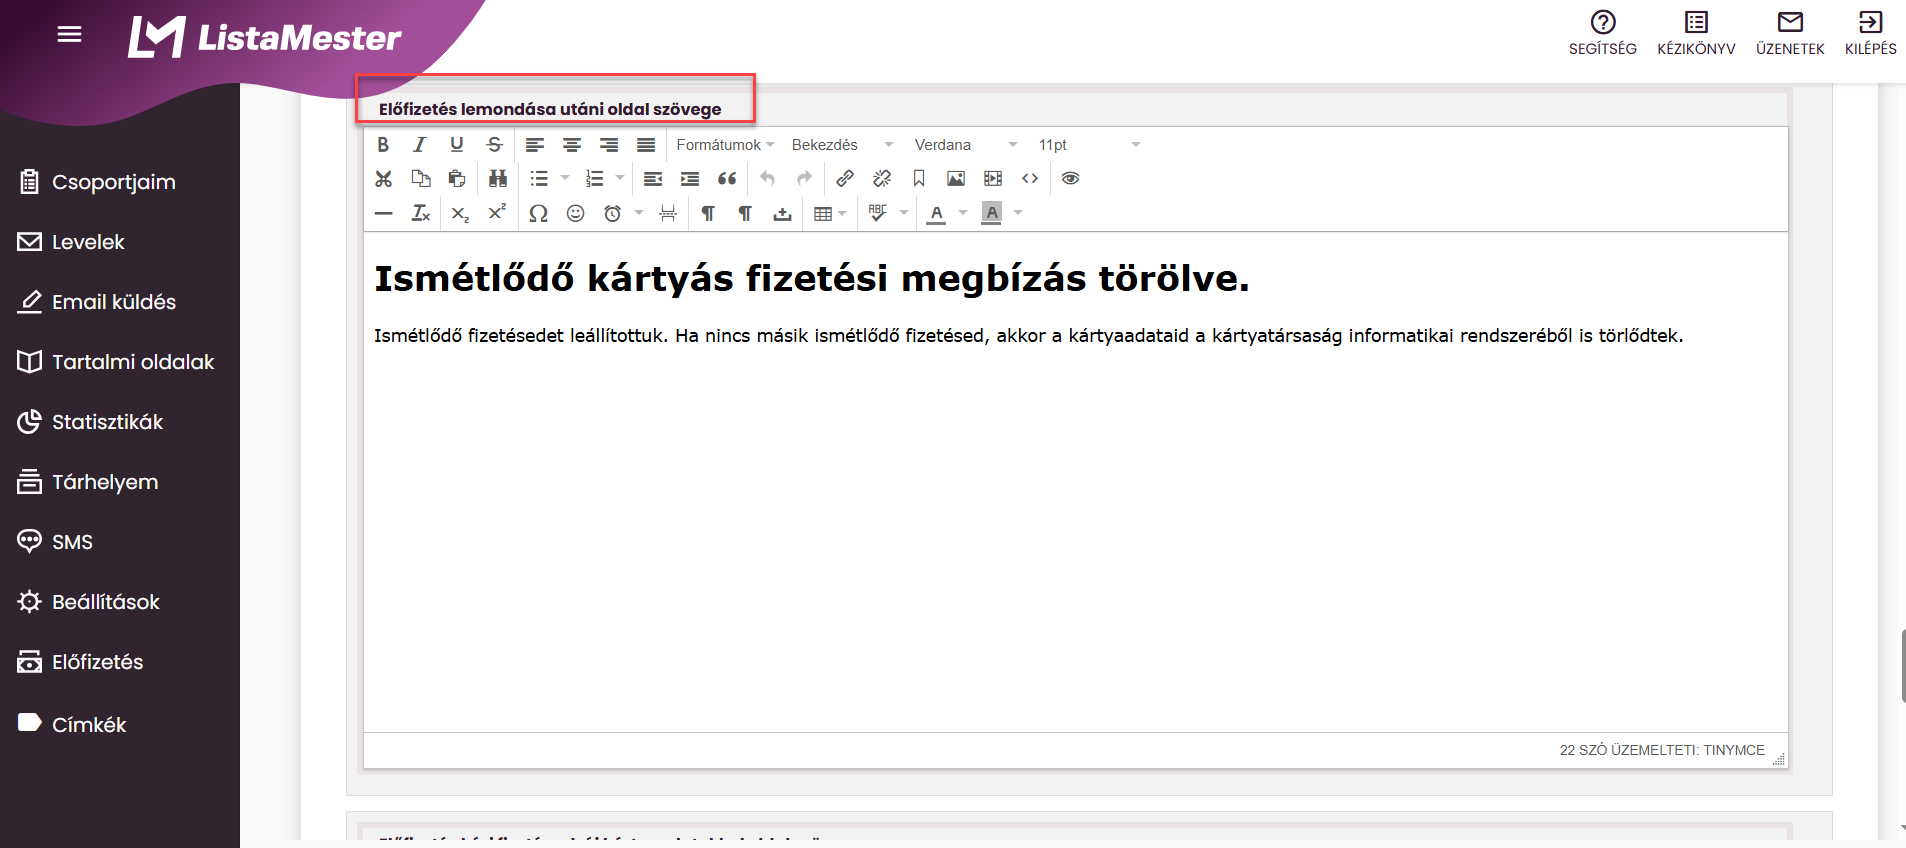The height and width of the screenshot is (848, 1906).
Task: Apply italic formatting
Action: (420, 145)
